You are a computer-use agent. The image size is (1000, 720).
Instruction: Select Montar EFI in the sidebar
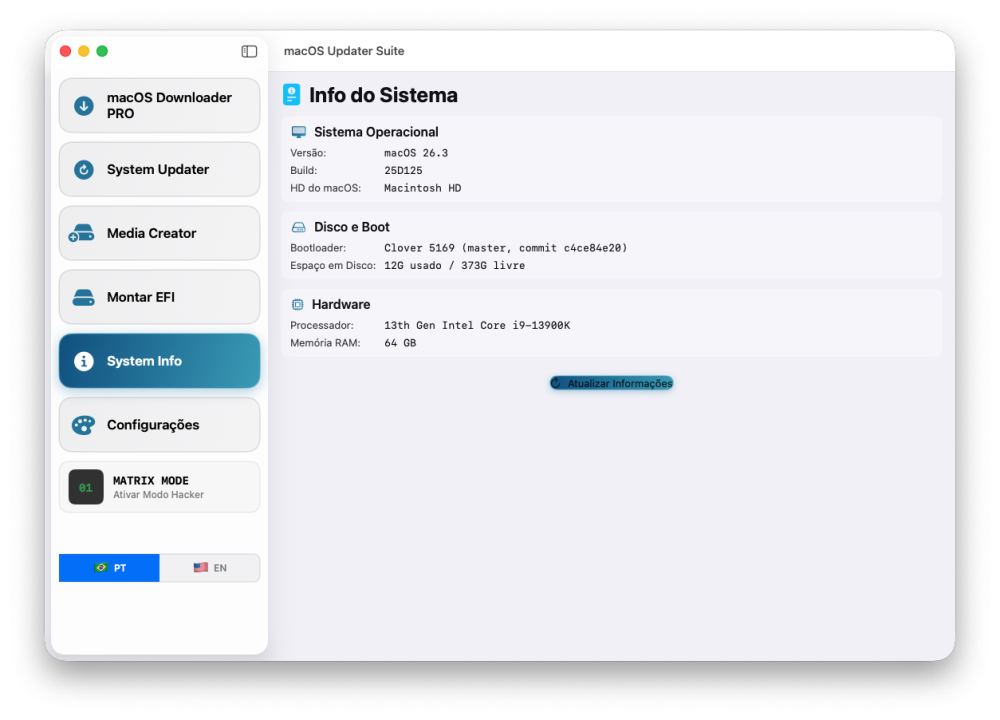coord(159,297)
